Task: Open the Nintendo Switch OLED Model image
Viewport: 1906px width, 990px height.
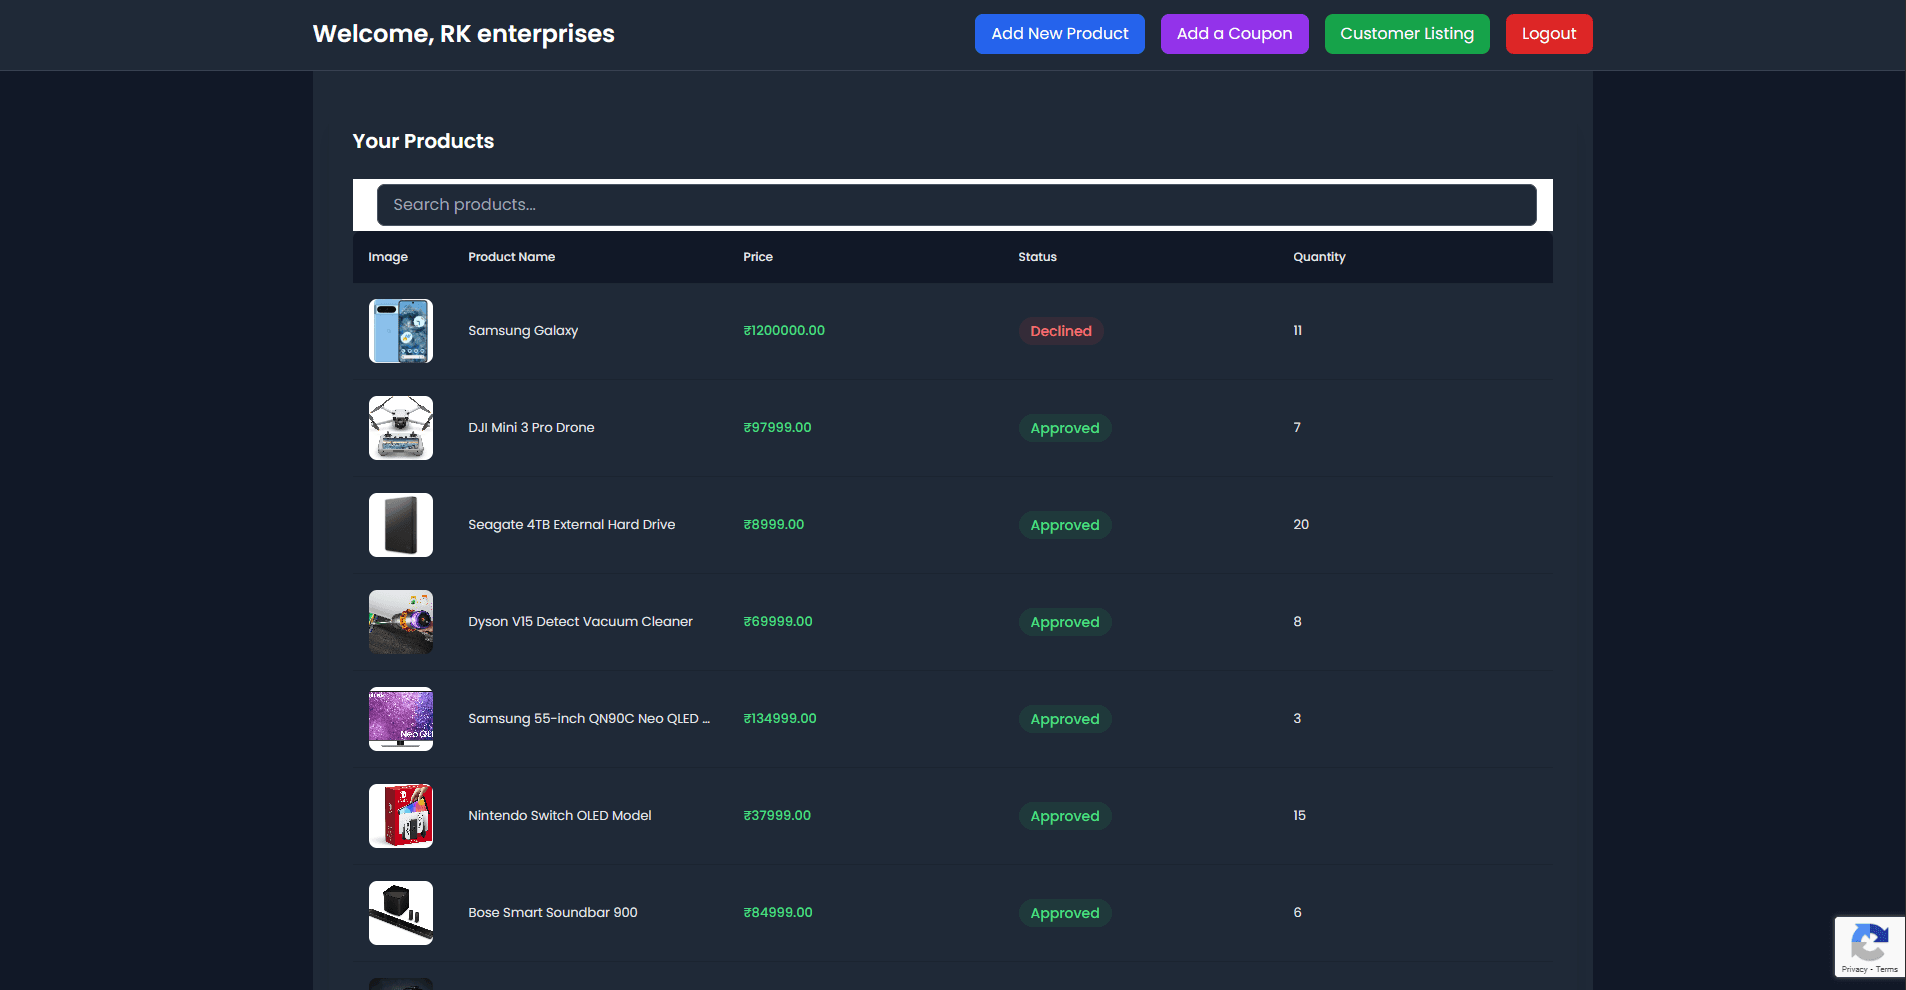Action: pyautogui.click(x=400, y=815)
